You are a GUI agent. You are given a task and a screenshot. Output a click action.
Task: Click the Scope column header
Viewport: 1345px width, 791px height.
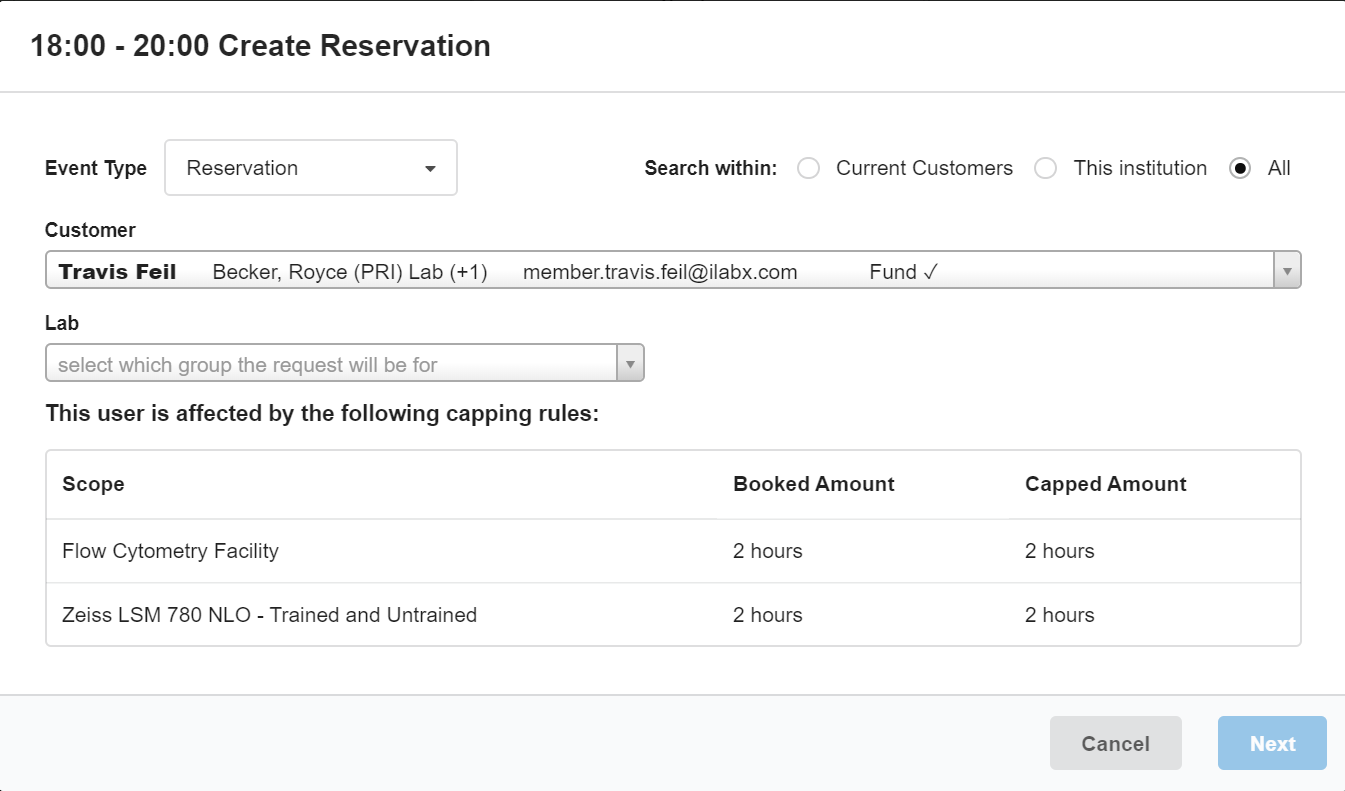pos(94,485)
